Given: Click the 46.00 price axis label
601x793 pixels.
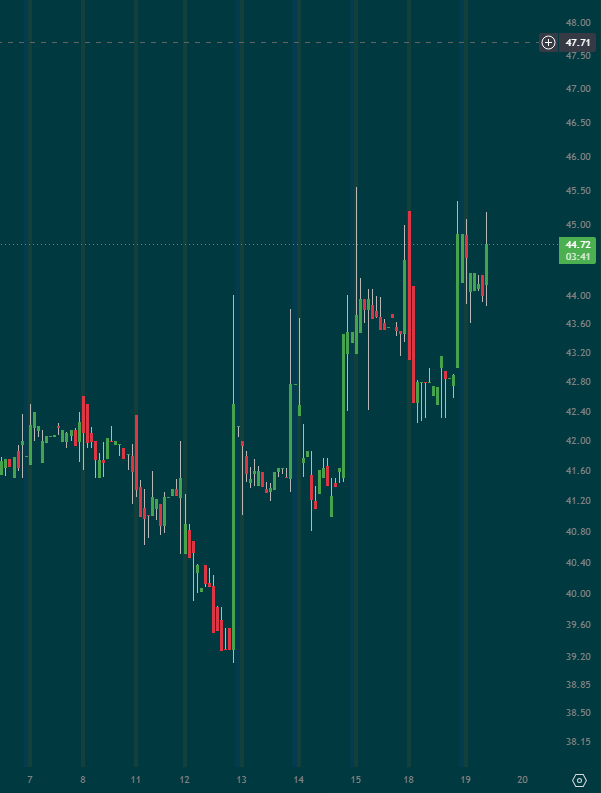Looking at the screenshot, I should coord(578,157).
